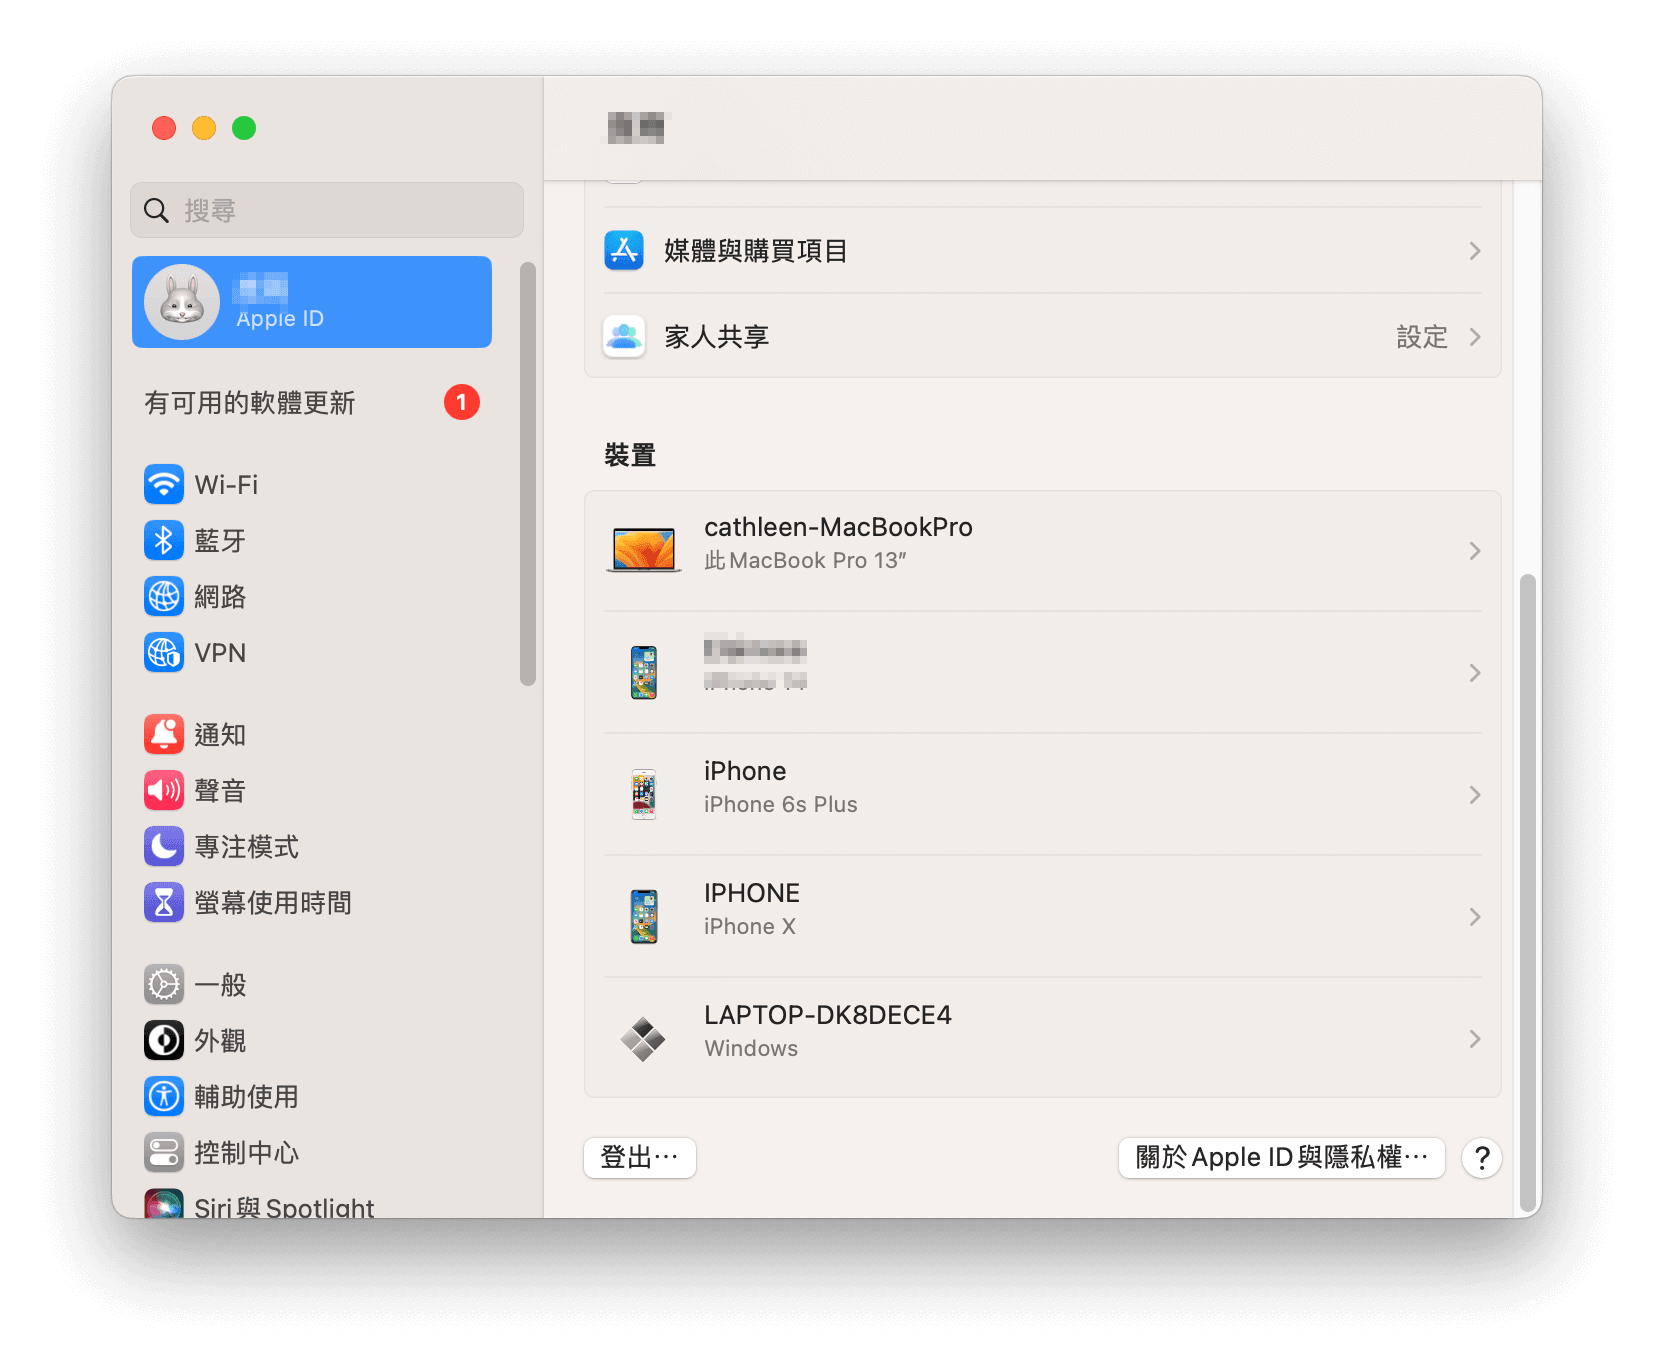Click the 搜尋 search field
The image size is (1654, 1366).
(327, 210)
